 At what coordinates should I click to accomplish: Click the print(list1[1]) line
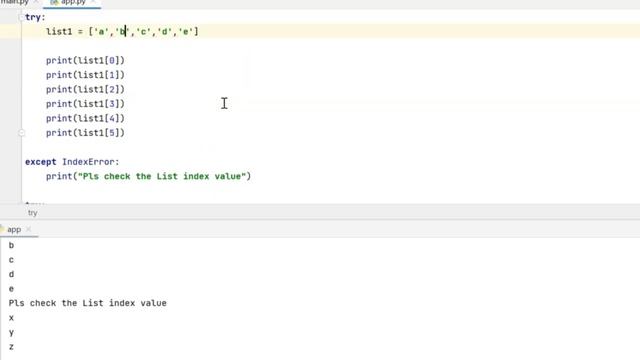tap(85, 75)
